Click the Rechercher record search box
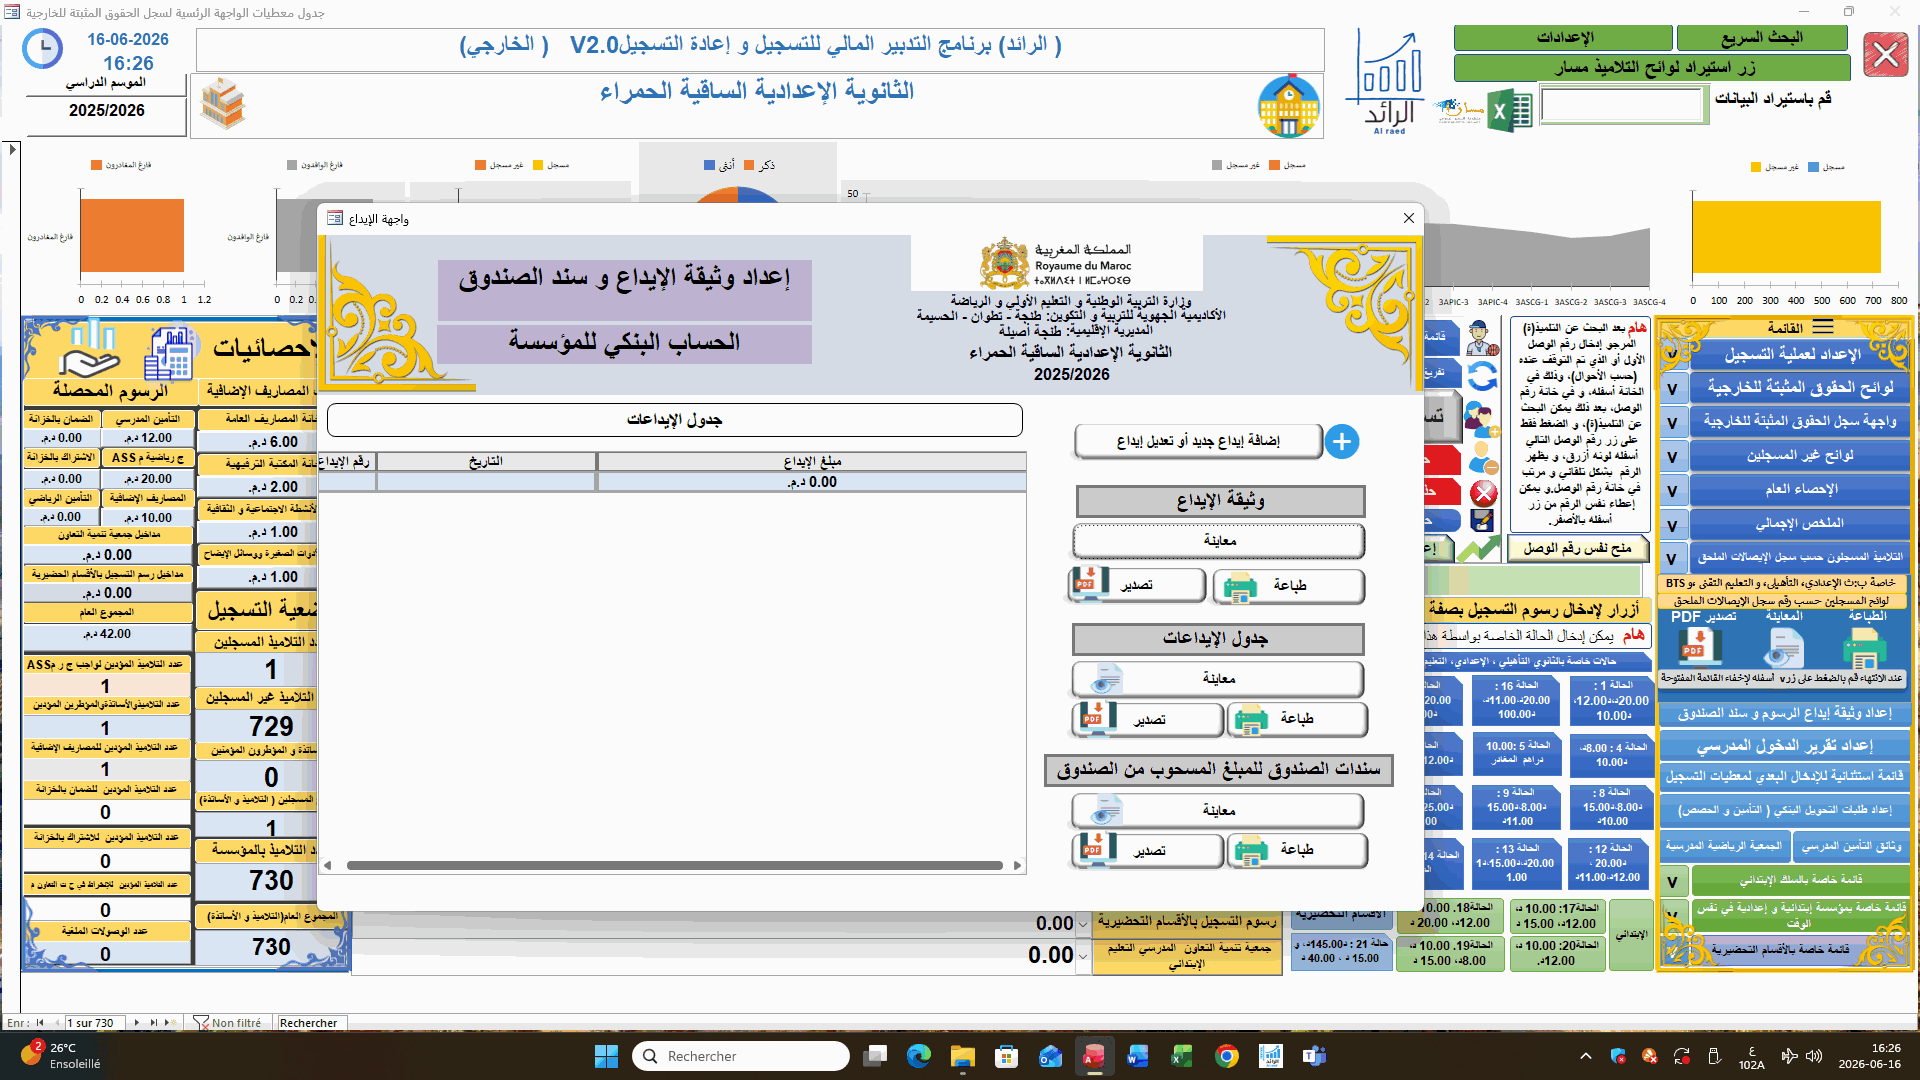 pos(312,1023)
